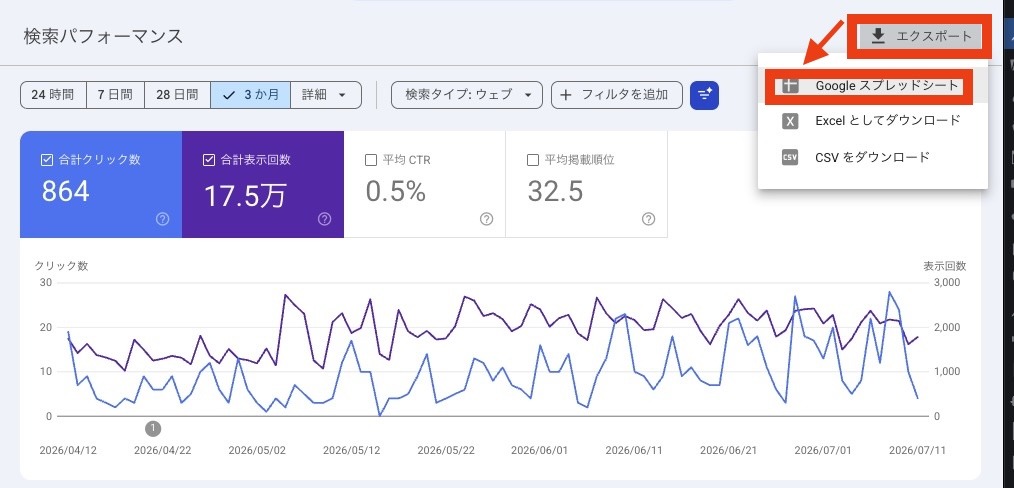Click the Excel X icon
Viewport: 1014px width, 488px height.
790,121
